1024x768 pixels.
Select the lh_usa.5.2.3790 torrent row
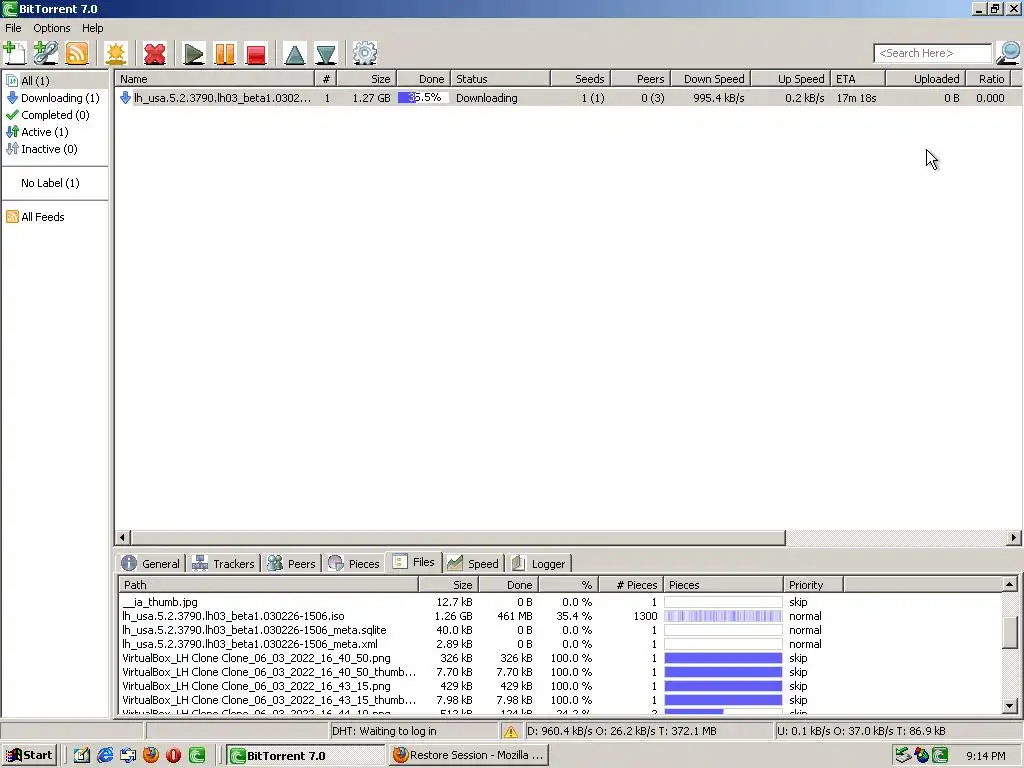(x=568, y=98)
